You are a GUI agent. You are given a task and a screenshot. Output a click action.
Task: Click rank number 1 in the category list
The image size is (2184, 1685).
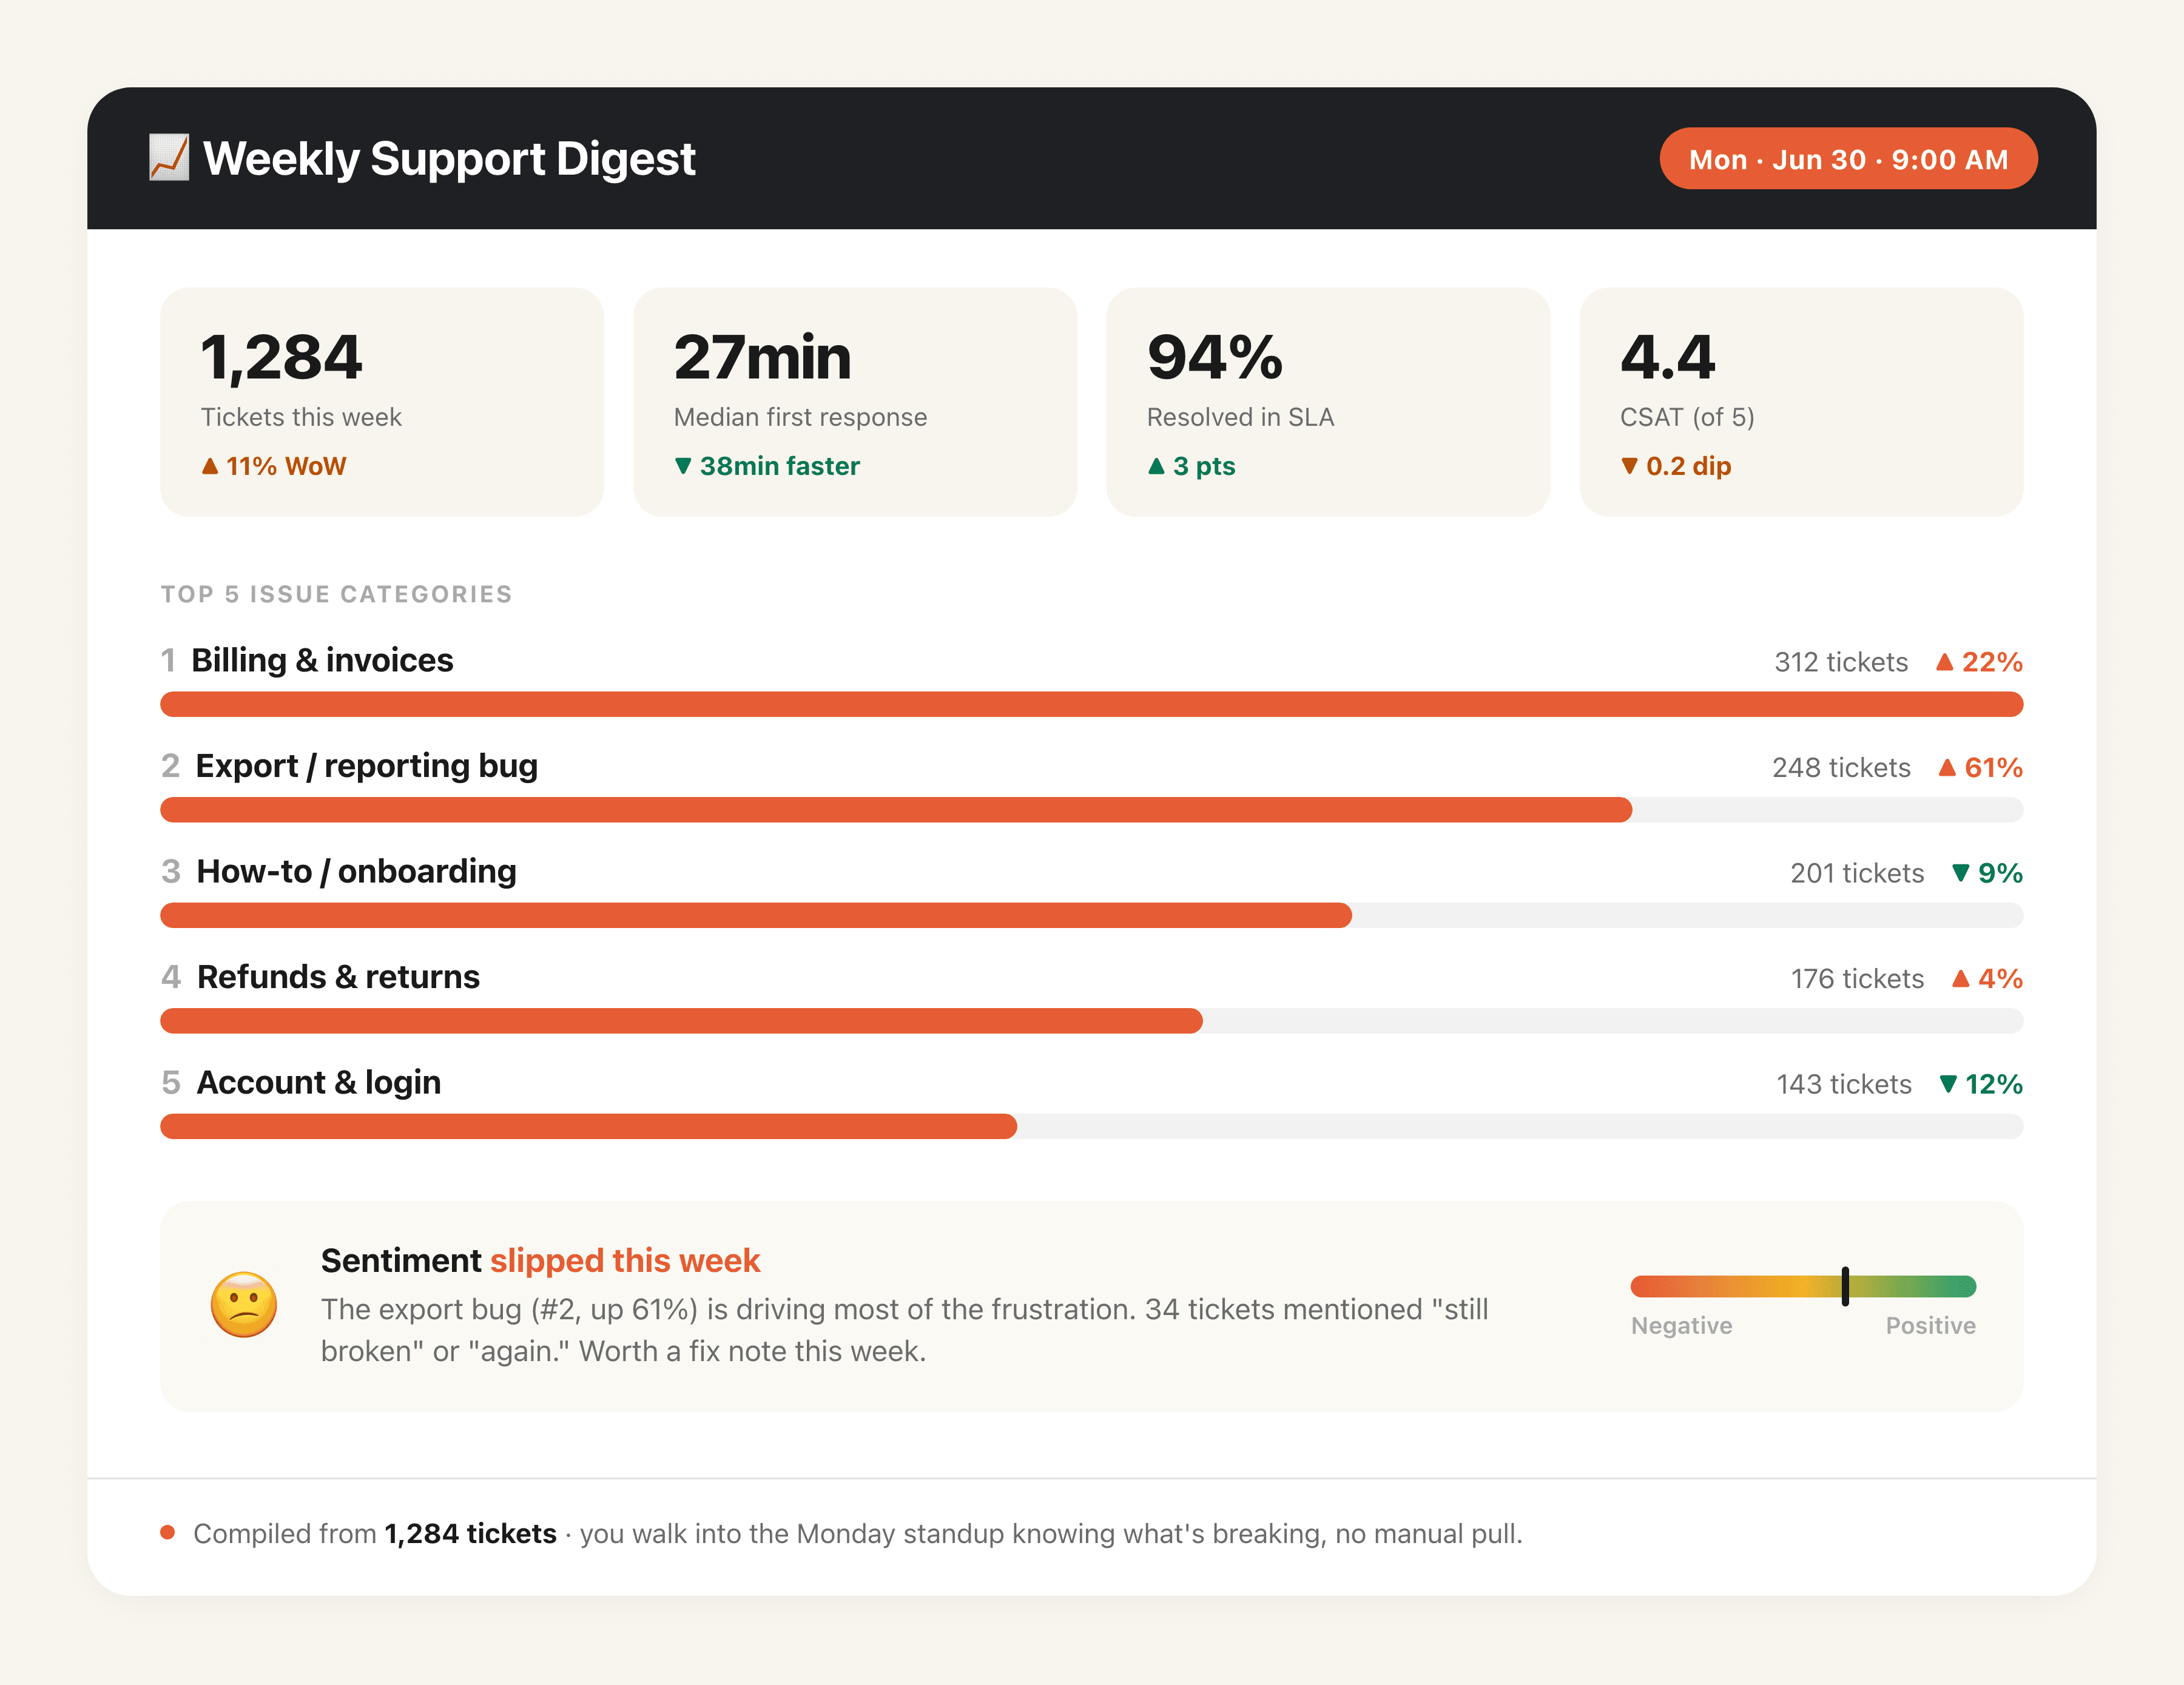click(168, 660)
